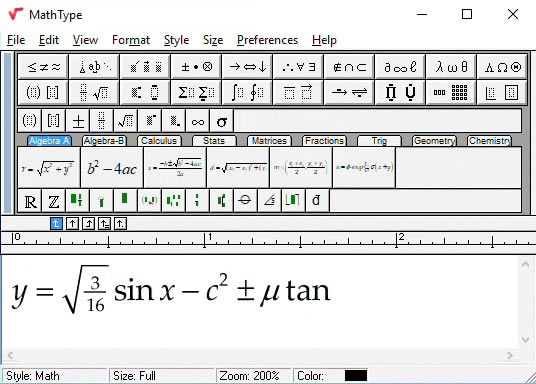This screenshot has width=536, height=384.
Task: Insert the đ symbol from bottom bar
Action: pyautogui.click(x=317, y=201)
